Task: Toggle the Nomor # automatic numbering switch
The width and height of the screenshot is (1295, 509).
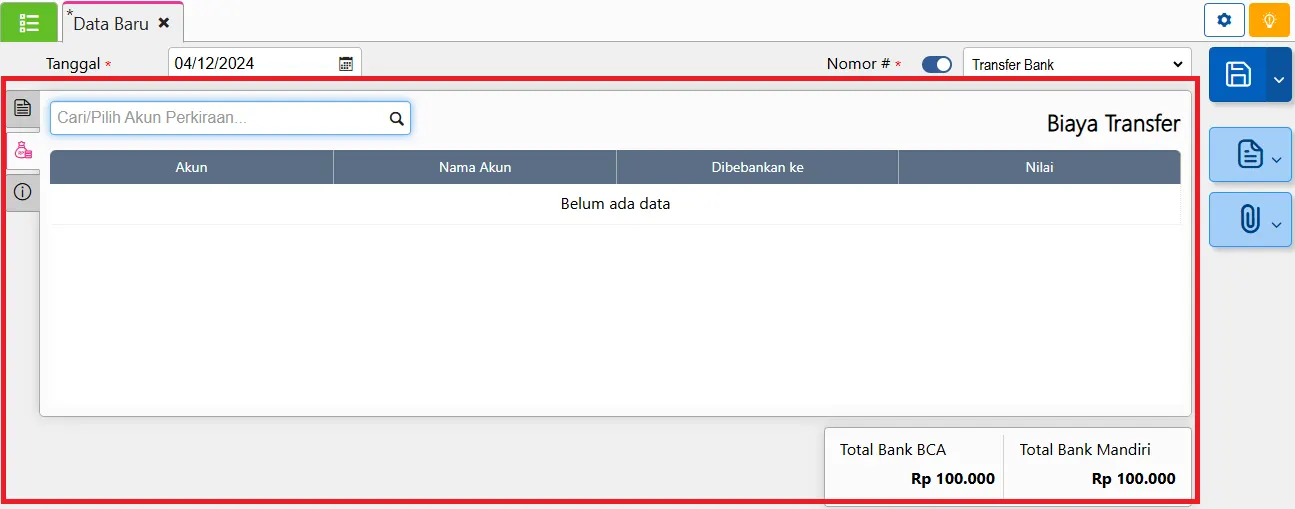Action: pos(937,64)
